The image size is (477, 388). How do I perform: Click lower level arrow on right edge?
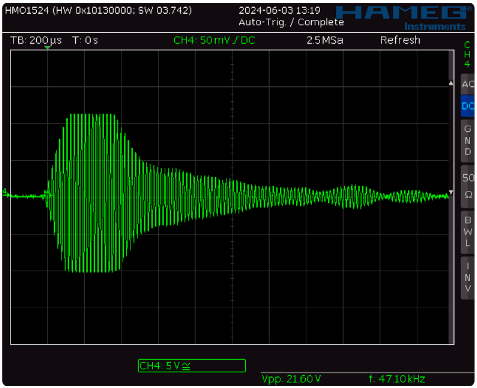coord(451,192)
